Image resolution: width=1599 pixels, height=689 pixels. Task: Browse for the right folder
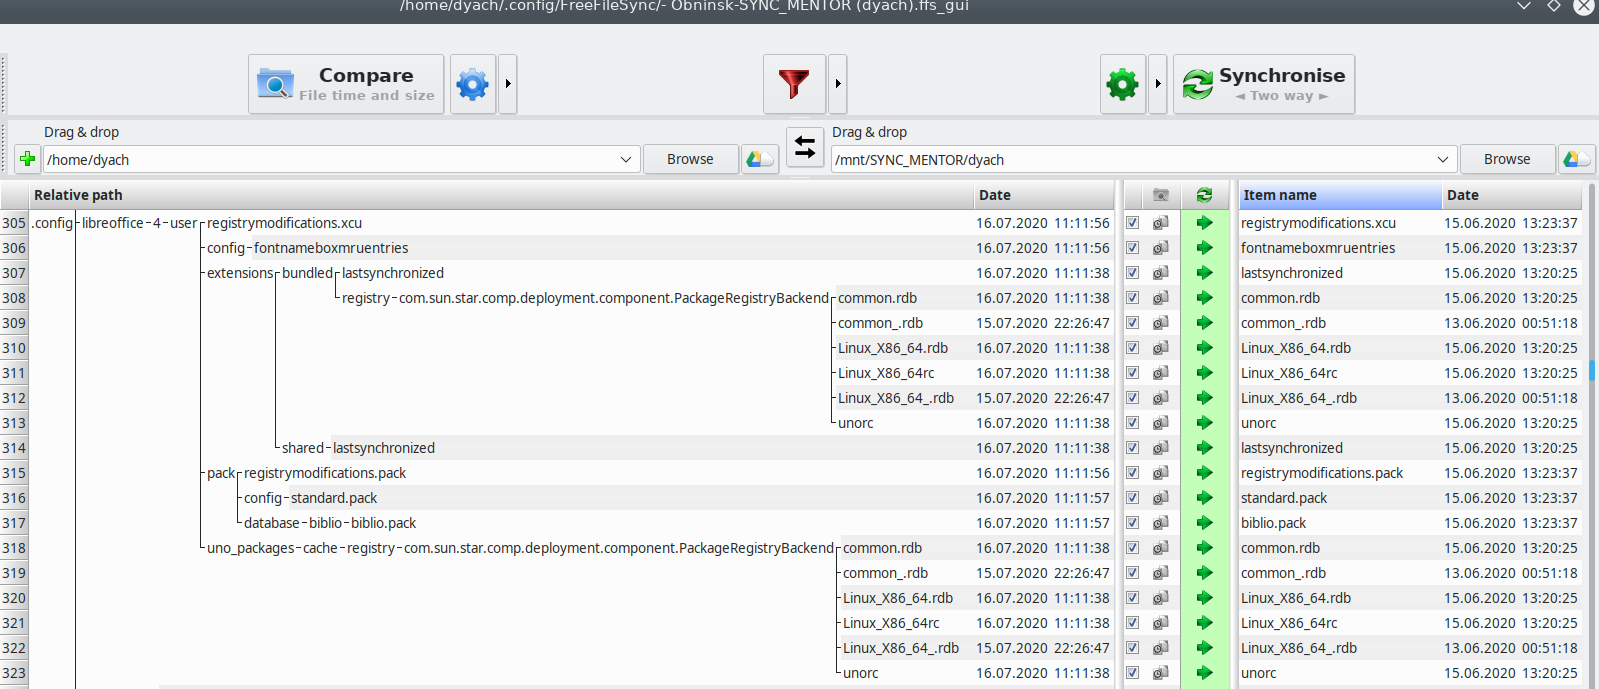tap(1507, 159)
